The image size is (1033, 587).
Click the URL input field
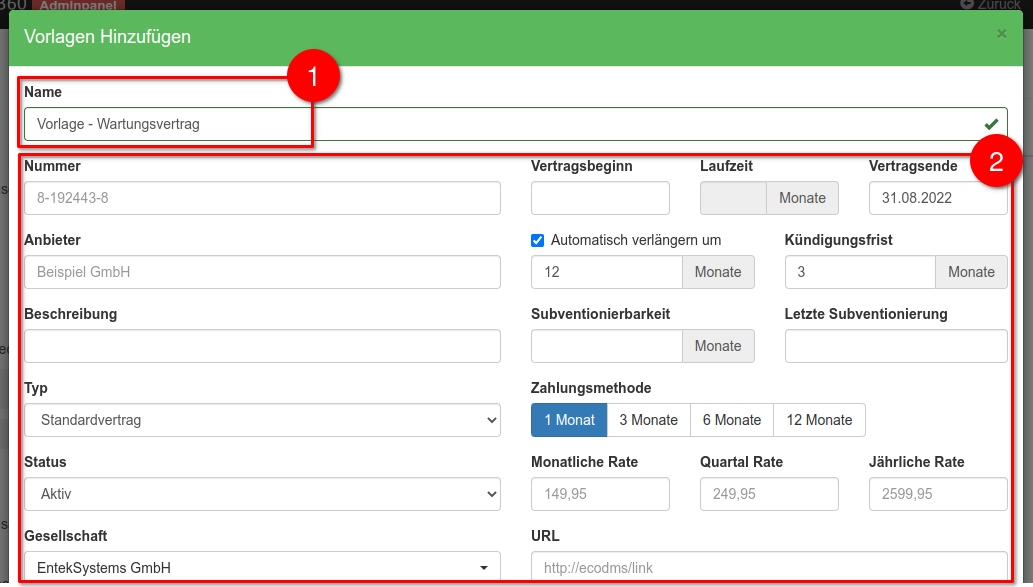coord(769,568)
